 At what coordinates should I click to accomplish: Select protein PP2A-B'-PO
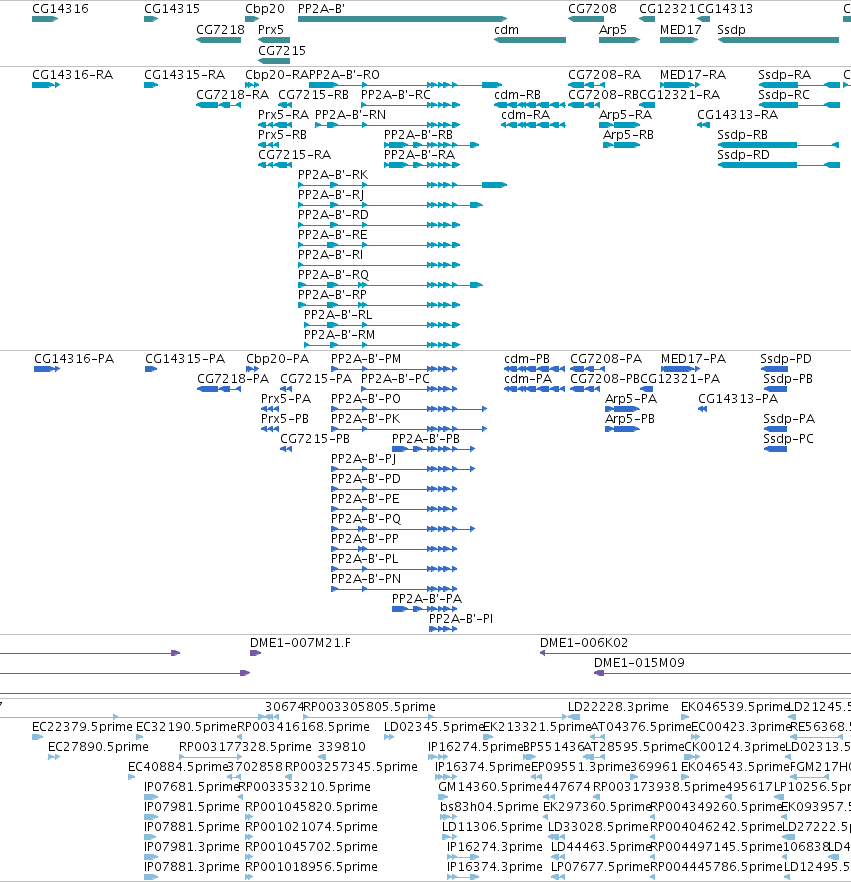coord(366,399)
